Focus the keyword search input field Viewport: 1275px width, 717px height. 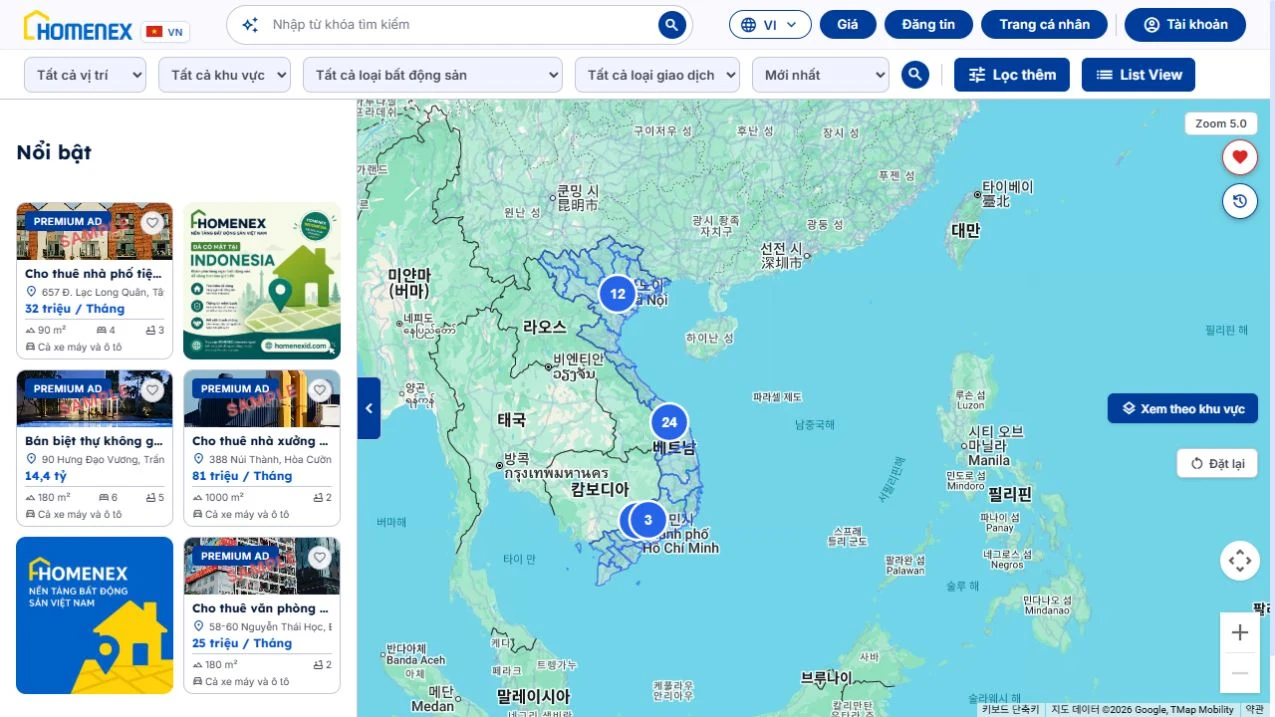pyautogui.click(x=460, y=25)
